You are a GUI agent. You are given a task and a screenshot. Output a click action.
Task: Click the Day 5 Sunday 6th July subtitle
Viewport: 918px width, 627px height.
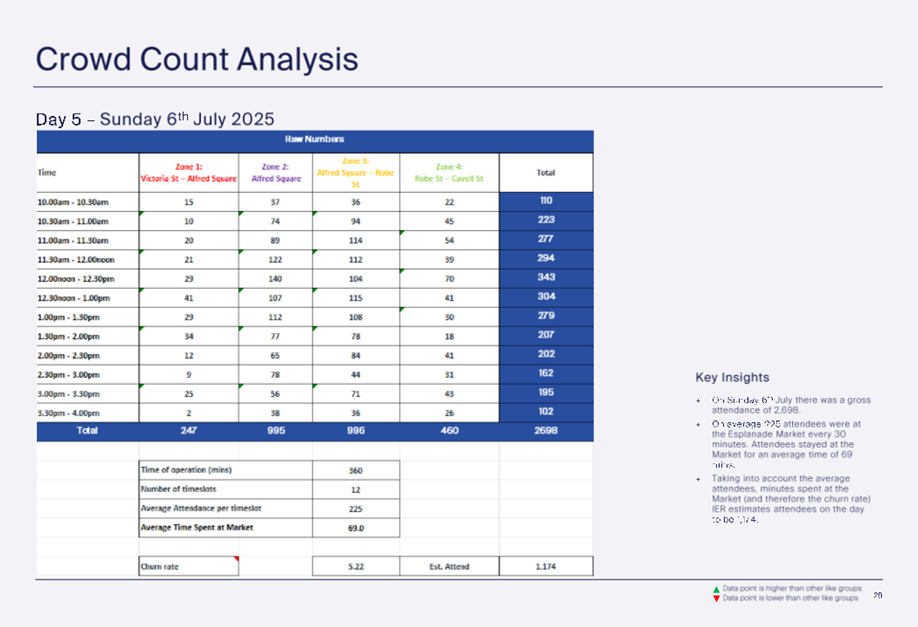coord(155,119)
